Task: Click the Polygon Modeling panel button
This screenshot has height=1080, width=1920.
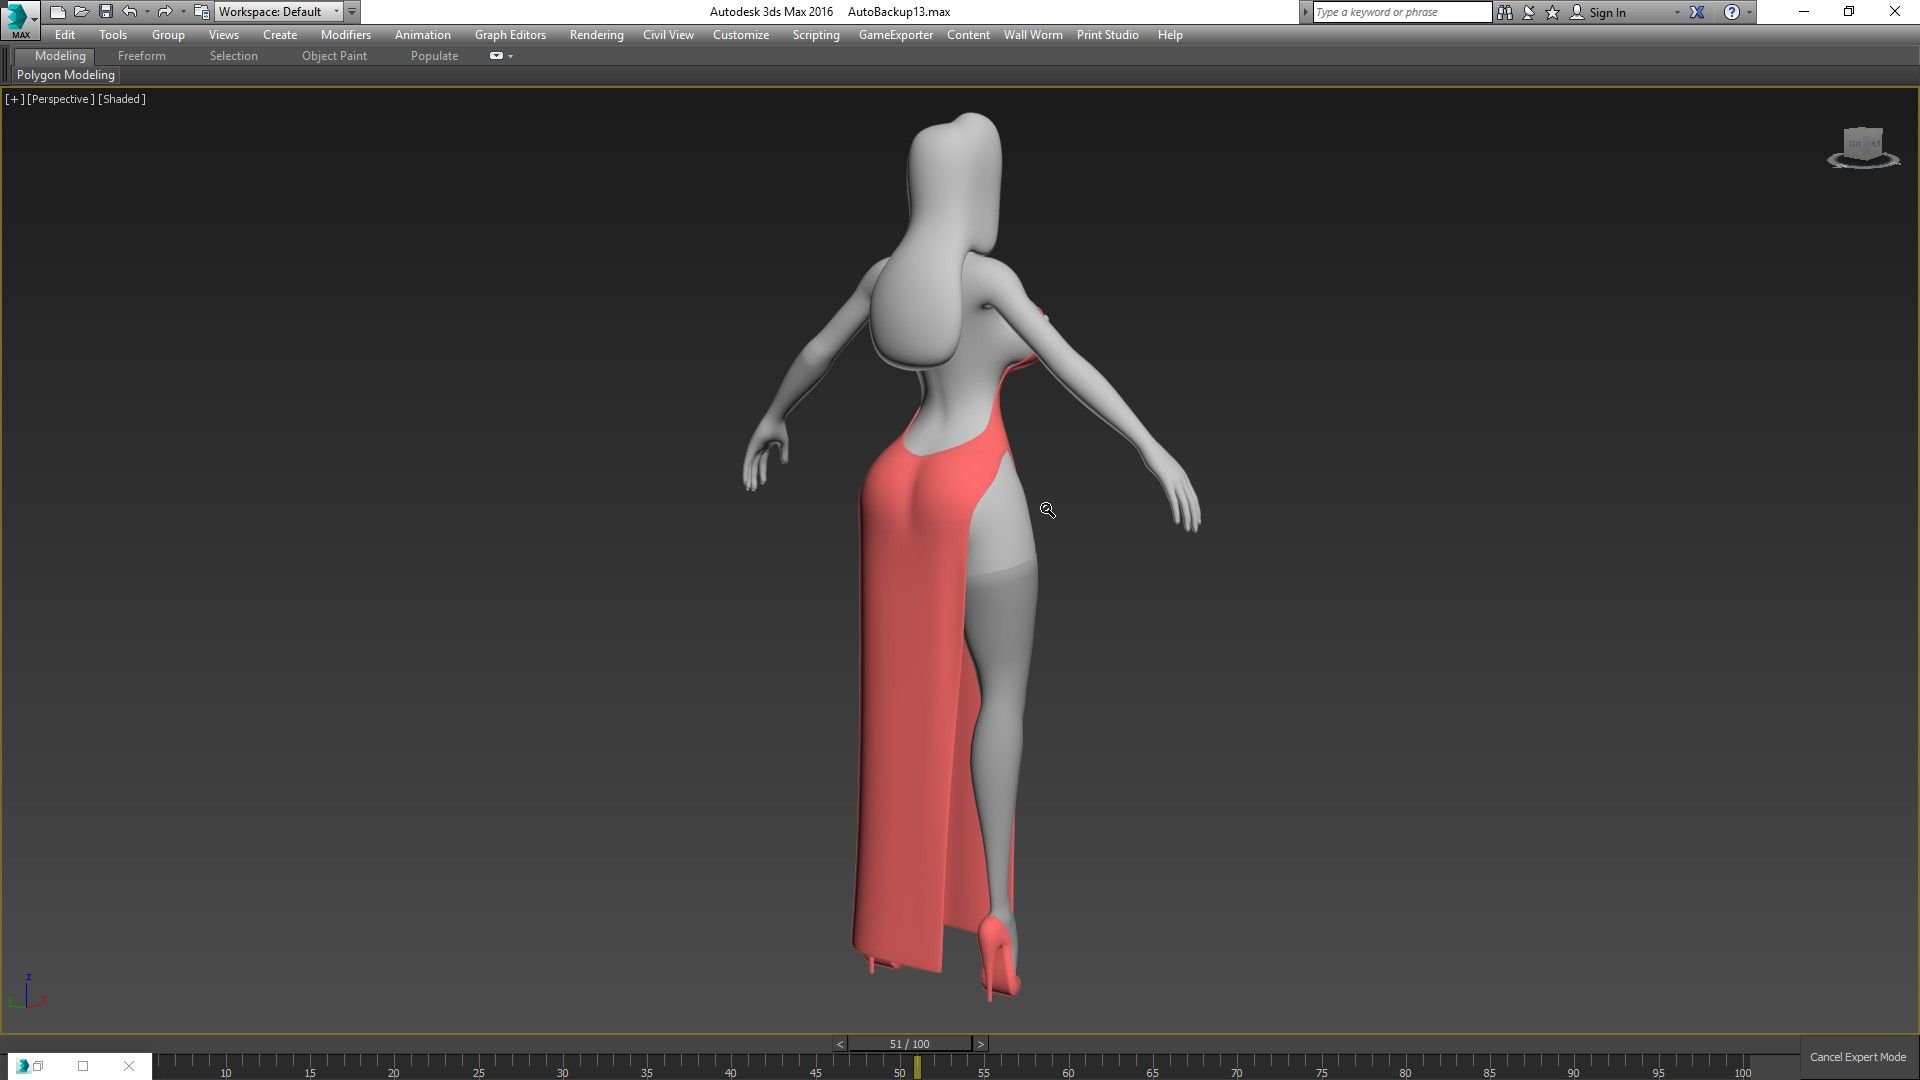Action: click(66, 75)
